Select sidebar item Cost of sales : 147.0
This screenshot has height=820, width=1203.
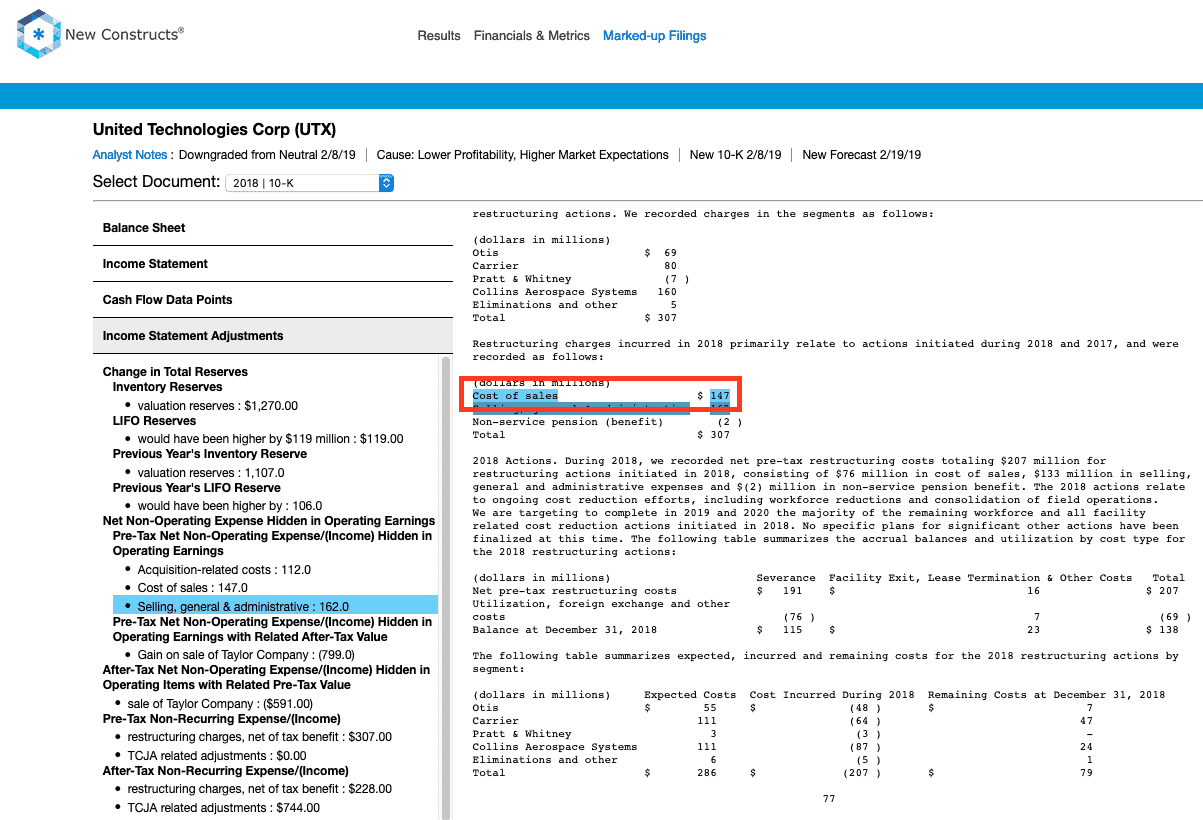[x=193, y=588]
